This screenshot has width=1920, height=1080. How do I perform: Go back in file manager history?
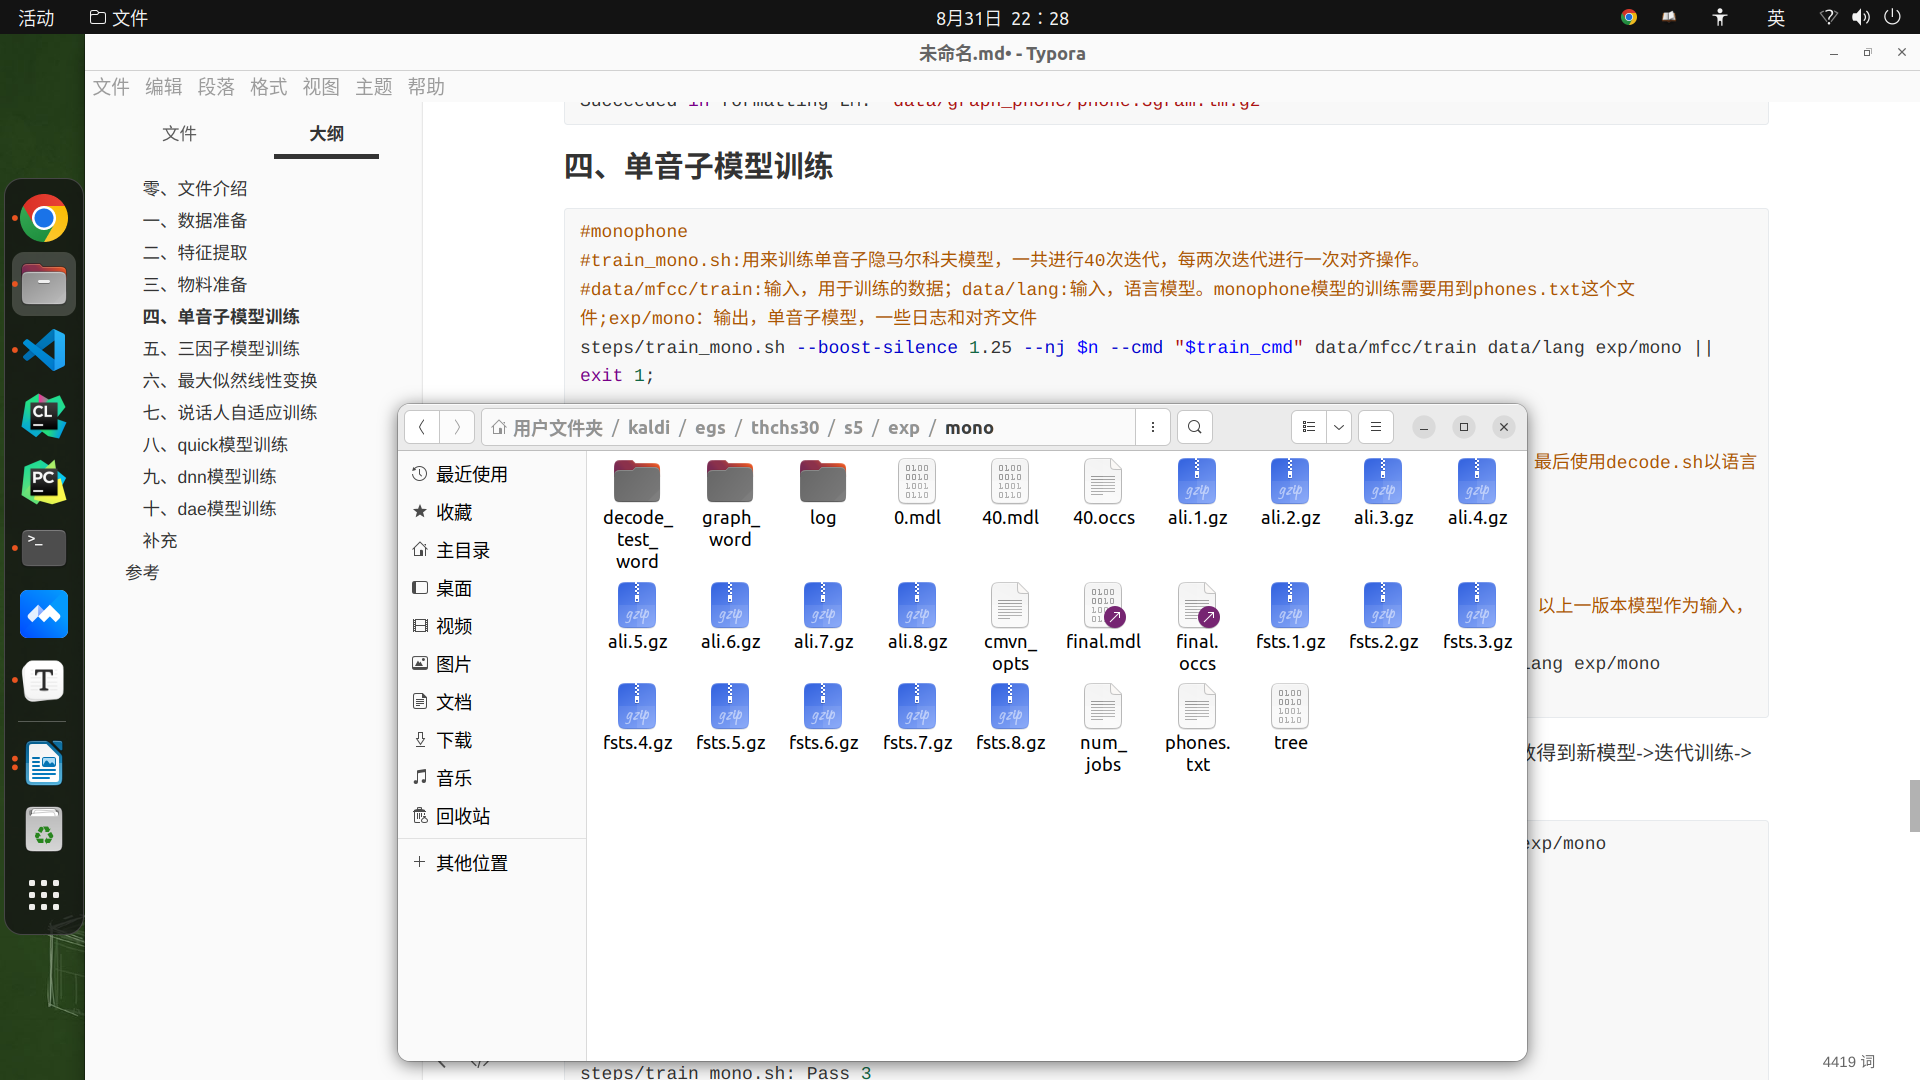click(x=422, y=427)
